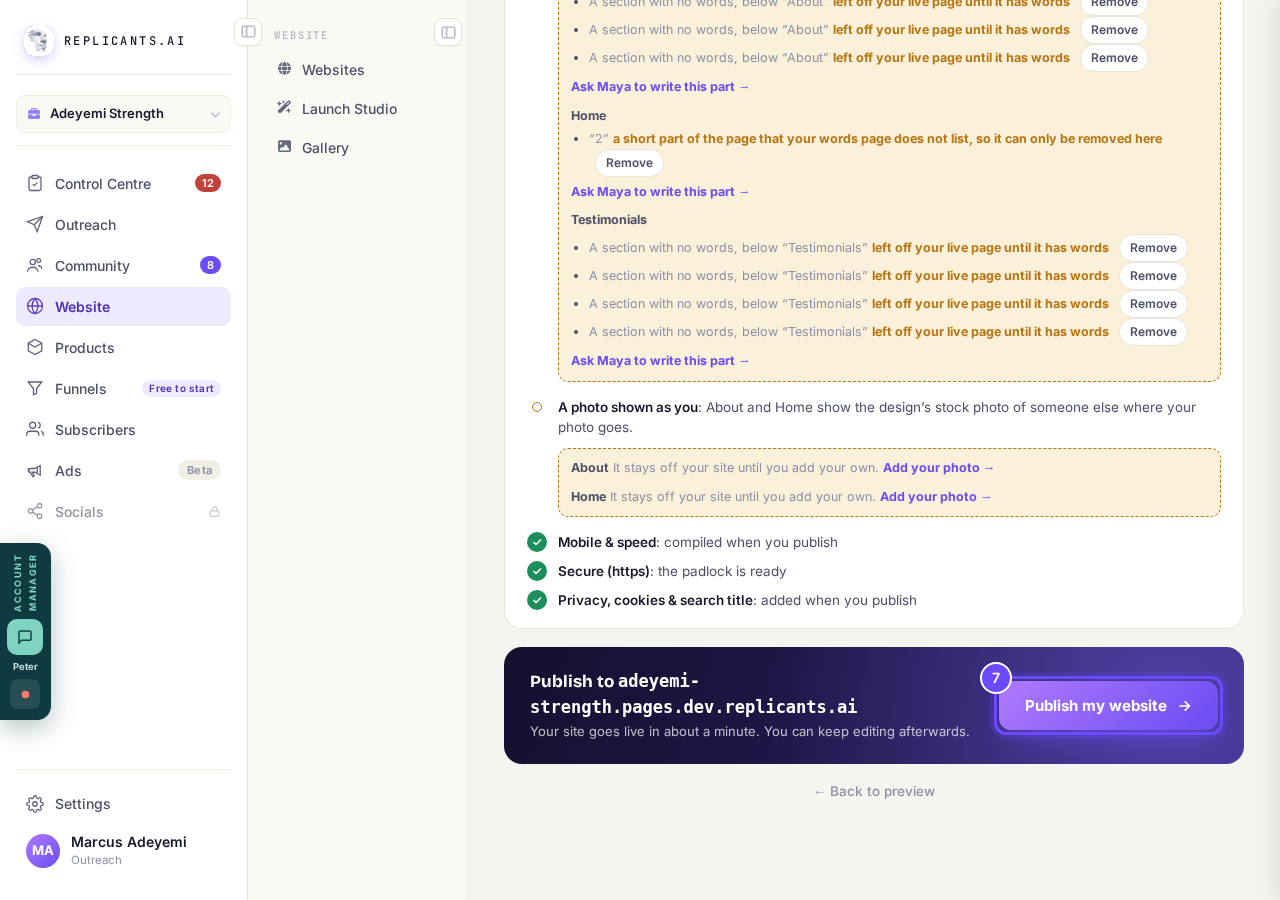Screen dimensions: 1280x900
Task: Click the Replicants.ai logo icon
Action: click(x=39, y=41)
